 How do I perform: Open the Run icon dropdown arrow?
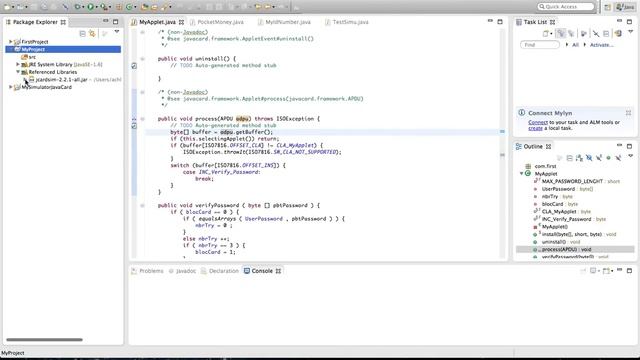click(96, 7)
